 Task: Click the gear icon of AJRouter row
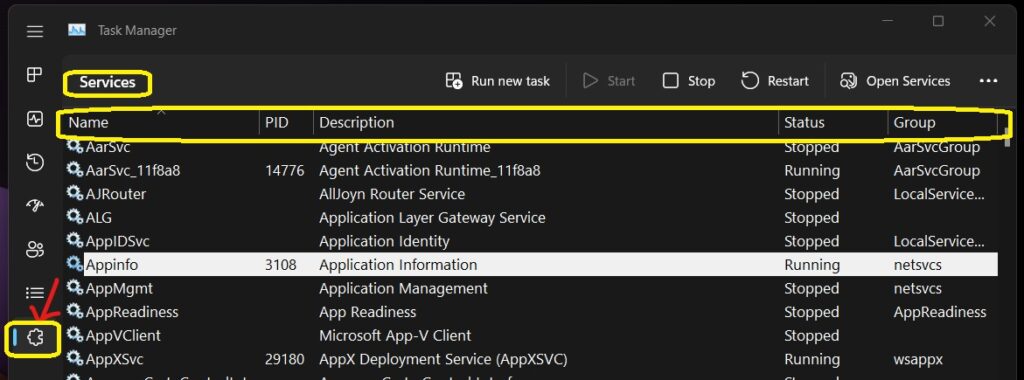(x=75, y=193)
